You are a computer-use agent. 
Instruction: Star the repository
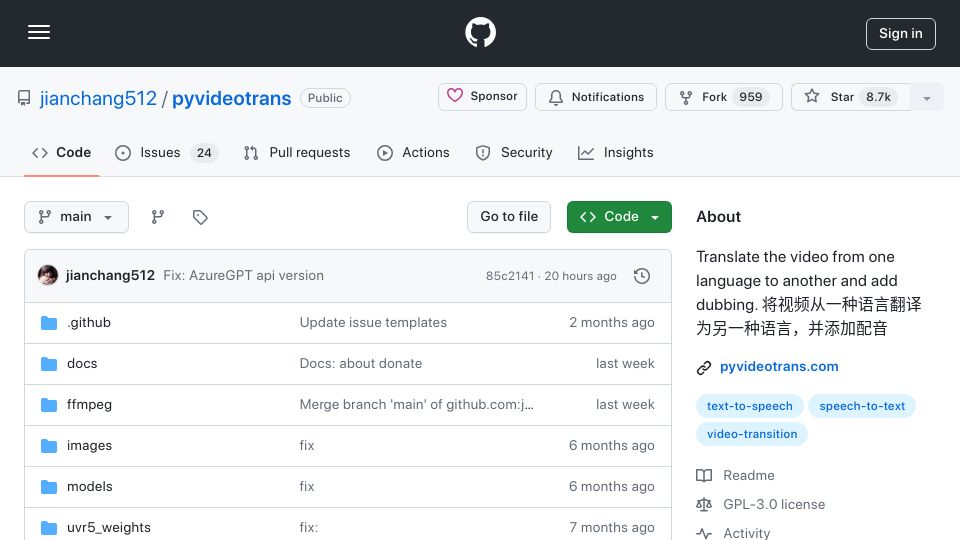coord(850,97)
